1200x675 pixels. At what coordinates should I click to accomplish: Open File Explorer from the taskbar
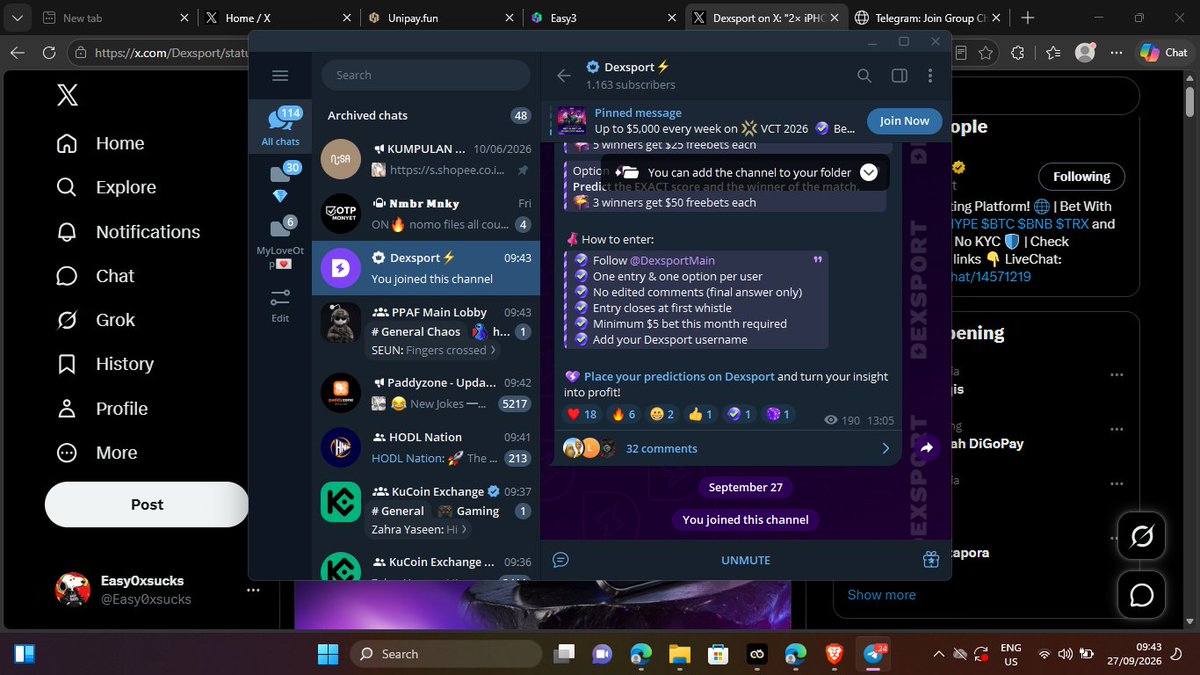679,654
